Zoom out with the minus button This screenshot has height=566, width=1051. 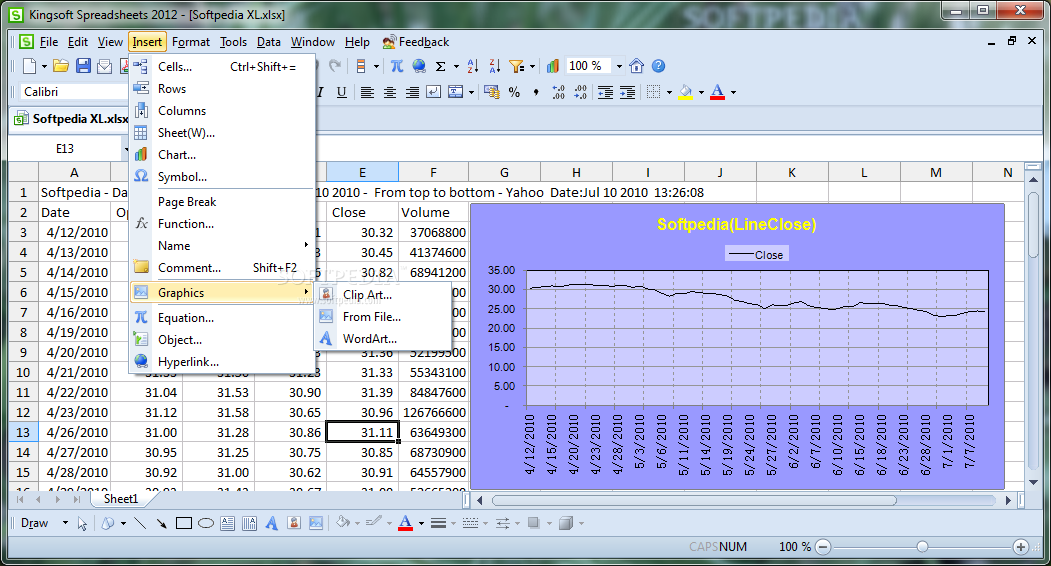(x=823, y=547)
